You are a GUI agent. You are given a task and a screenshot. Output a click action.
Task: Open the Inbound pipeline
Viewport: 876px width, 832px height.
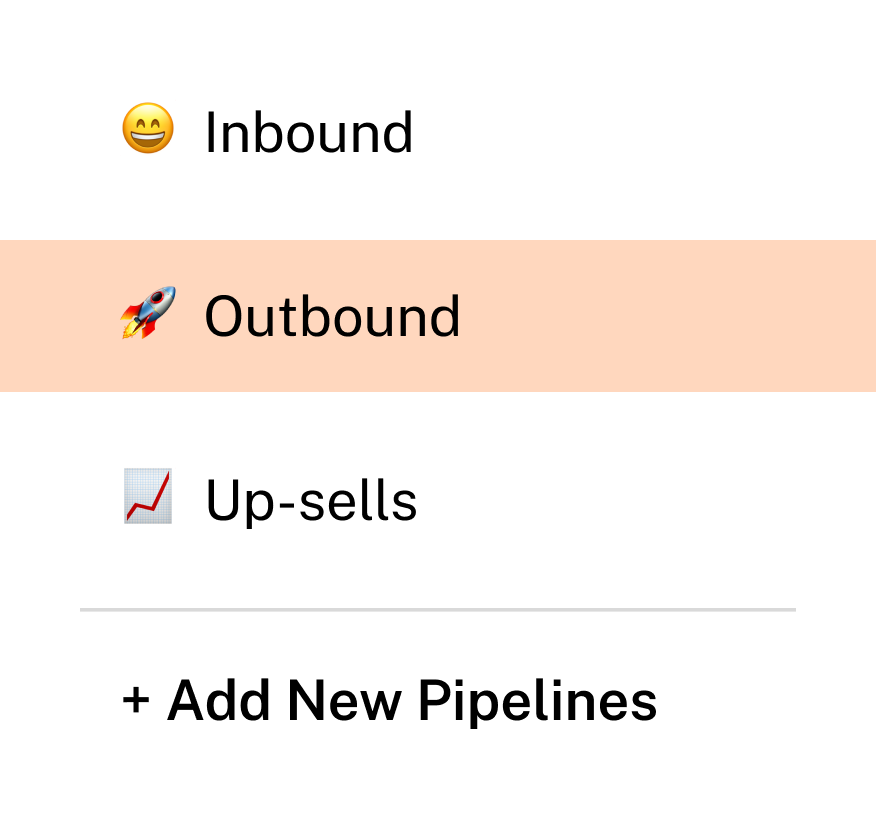point(309,132)
